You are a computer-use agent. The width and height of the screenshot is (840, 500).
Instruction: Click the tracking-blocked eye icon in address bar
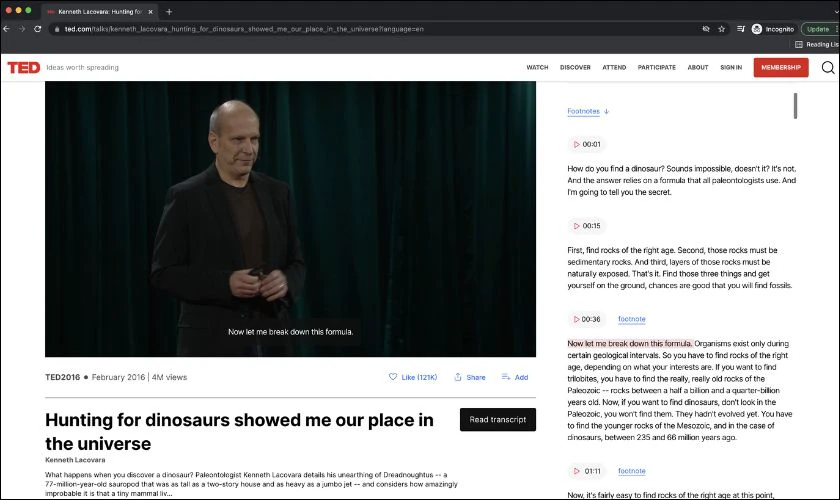click(706, 29)
